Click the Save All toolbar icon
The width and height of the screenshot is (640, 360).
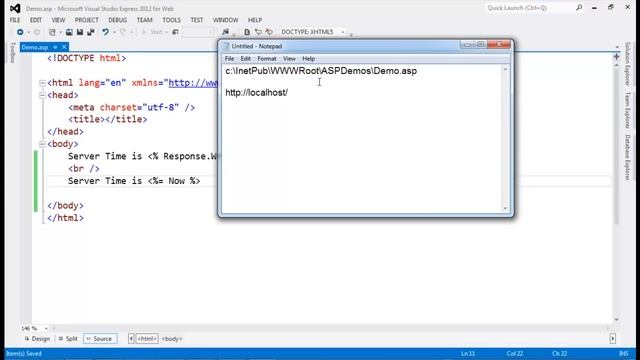click(91, 32)
